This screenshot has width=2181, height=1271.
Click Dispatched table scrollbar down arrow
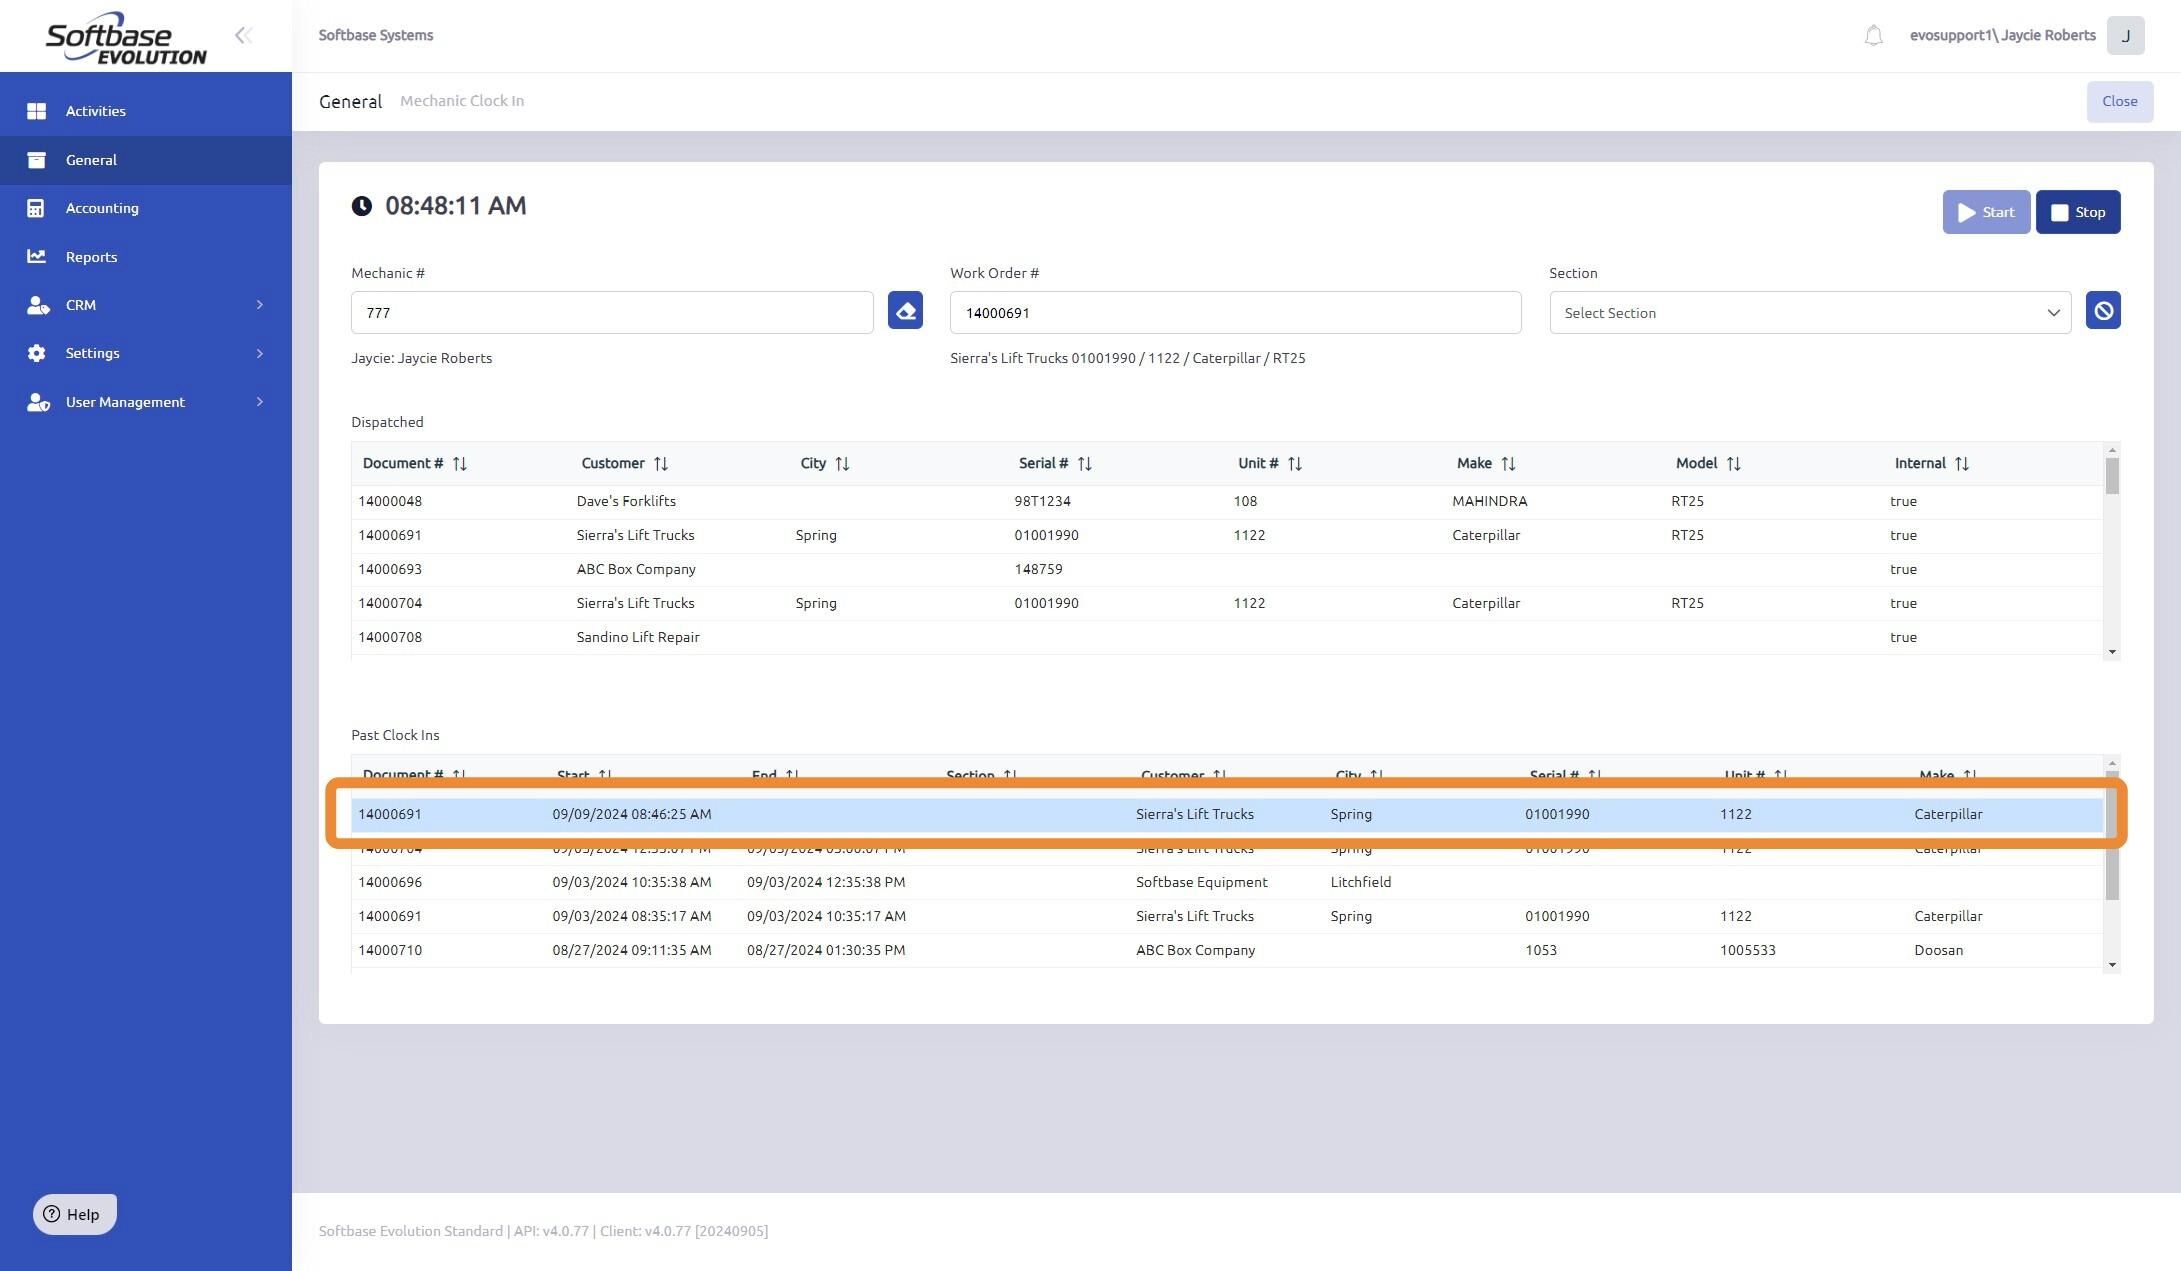2112,652
